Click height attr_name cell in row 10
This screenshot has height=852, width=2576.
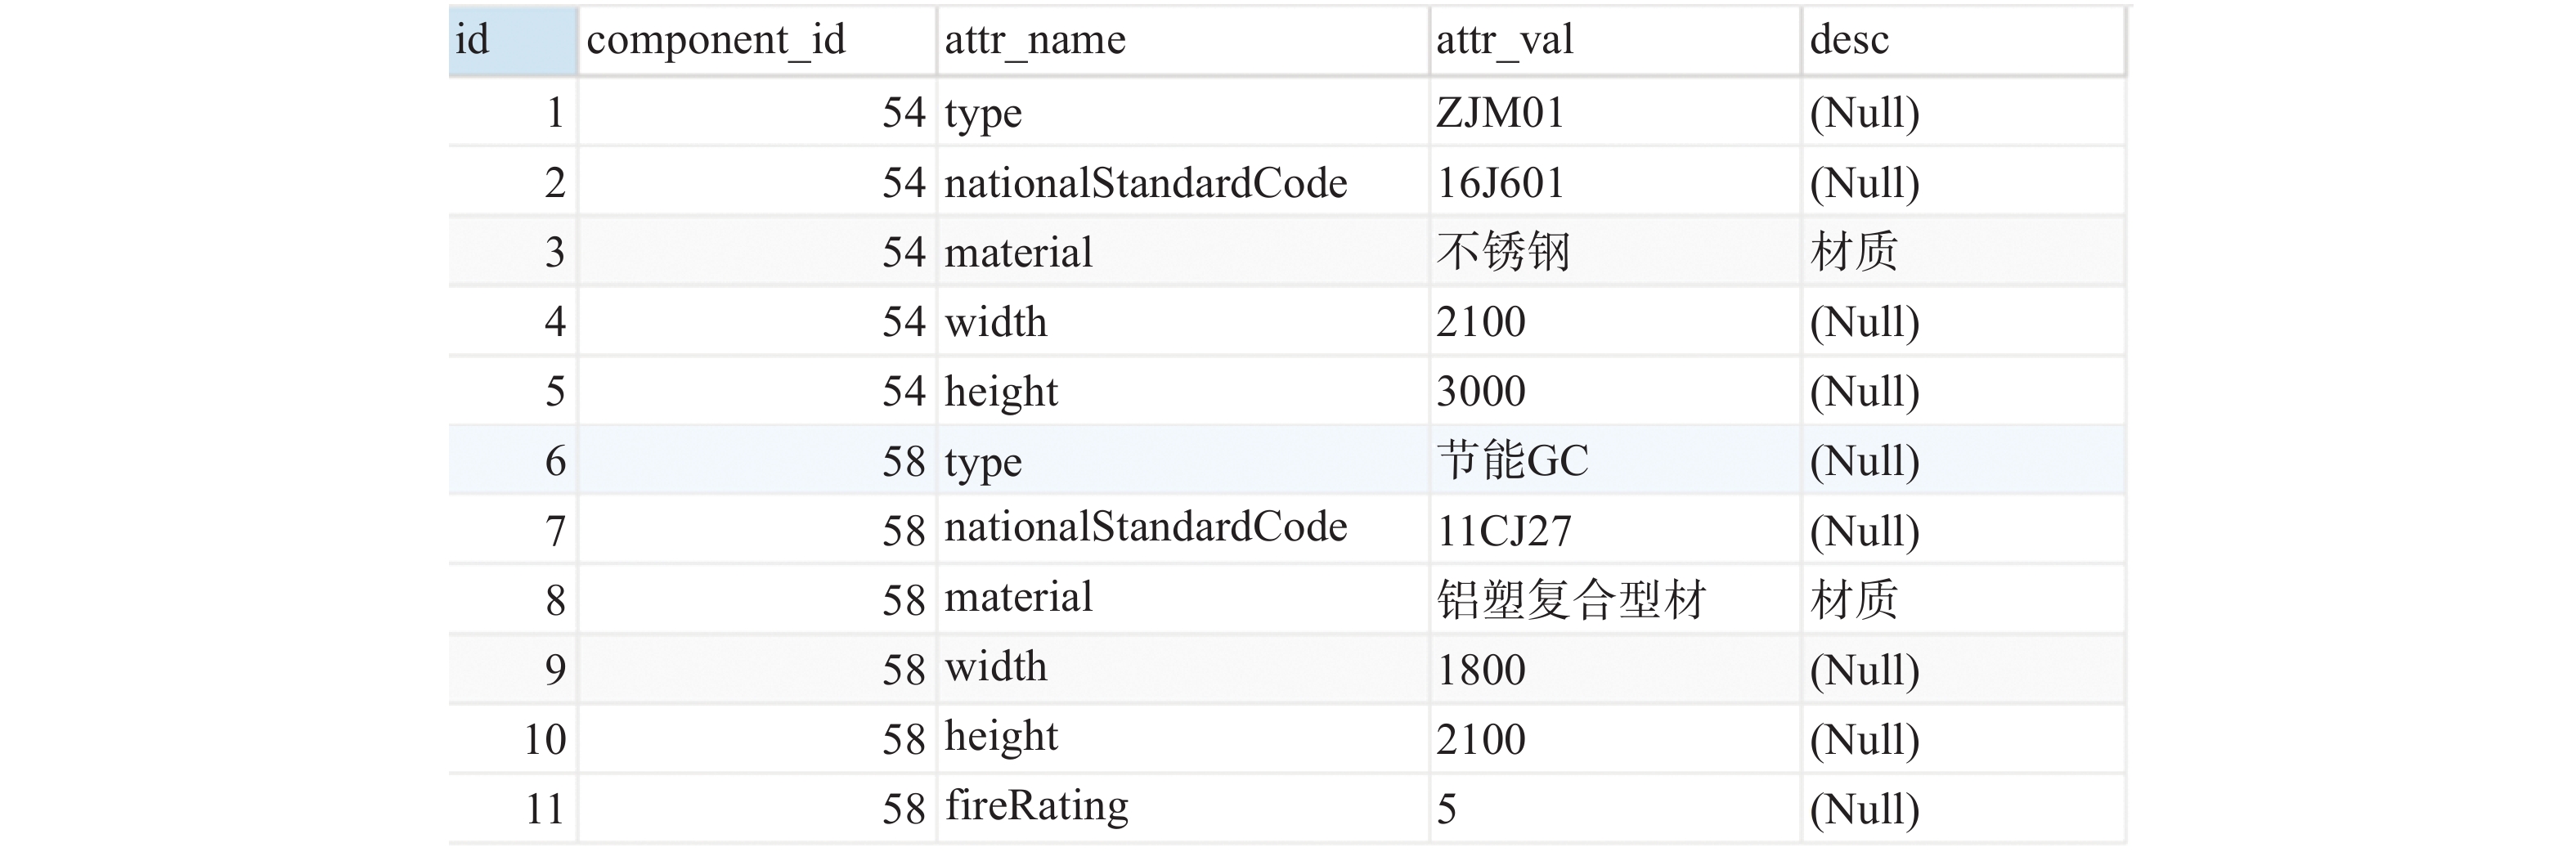coord(1183,739)
